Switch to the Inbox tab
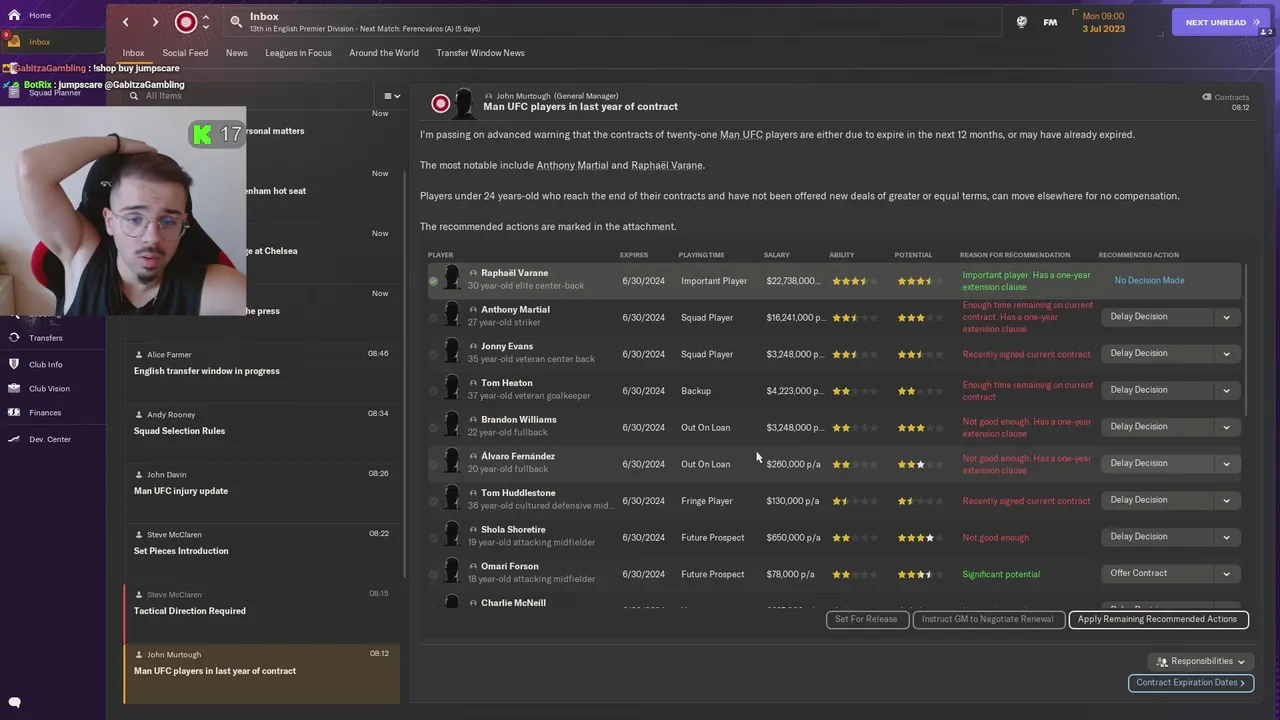 tap(133, 53)
